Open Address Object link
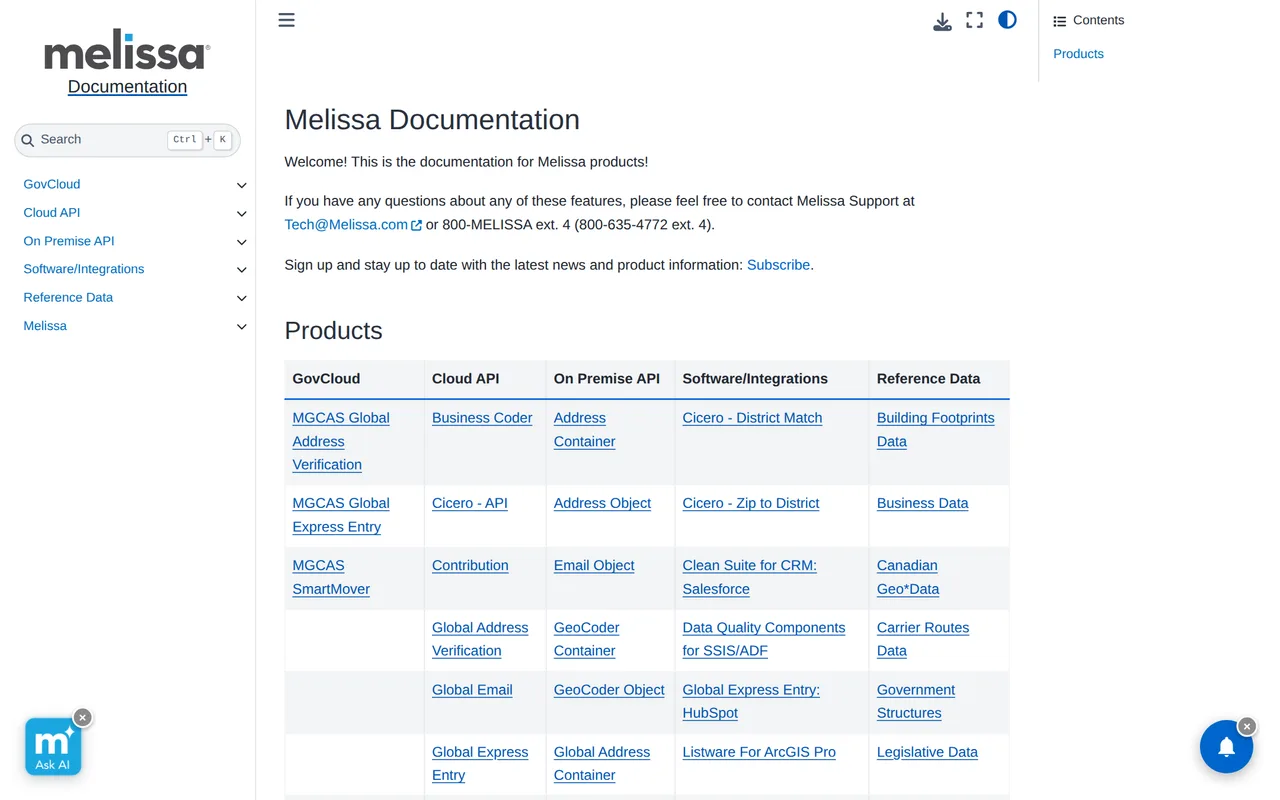This screenshot has width=1280, height=800. pos(602,503)
